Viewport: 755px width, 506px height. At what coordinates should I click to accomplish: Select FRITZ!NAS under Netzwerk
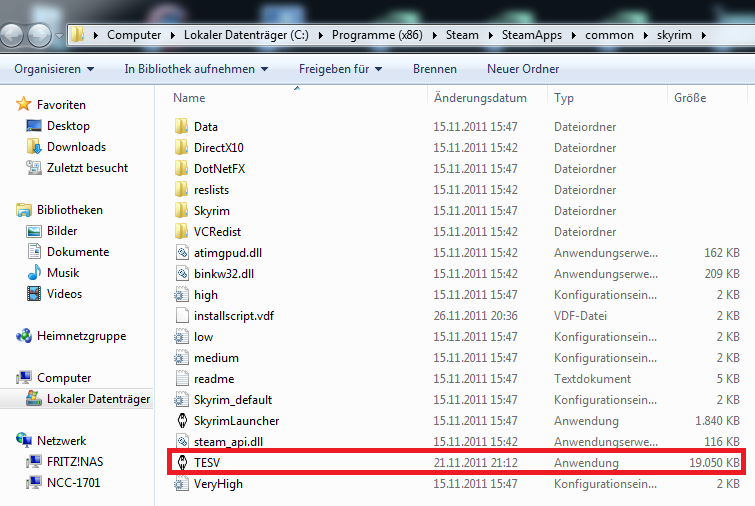point(74,462)
